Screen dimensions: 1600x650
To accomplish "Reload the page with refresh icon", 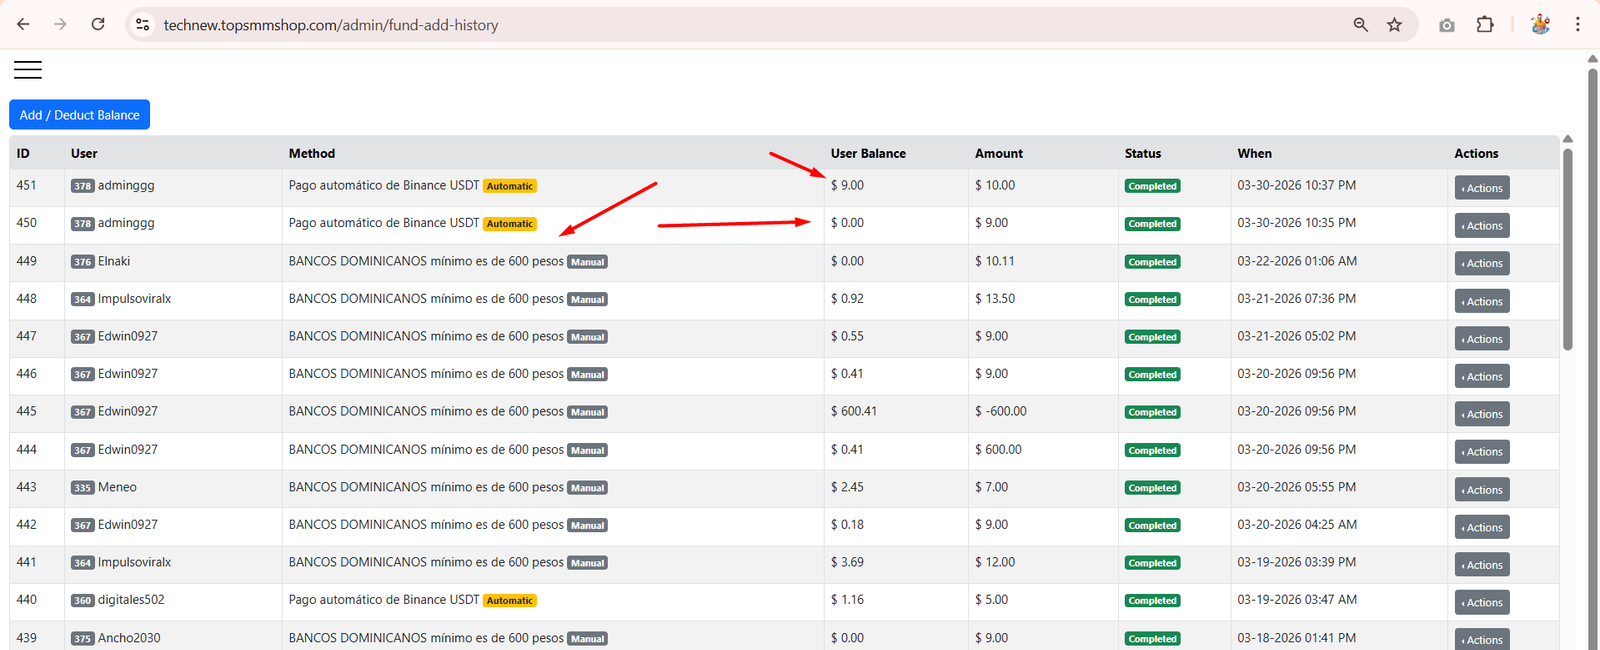I will click(x=98, y=25).
